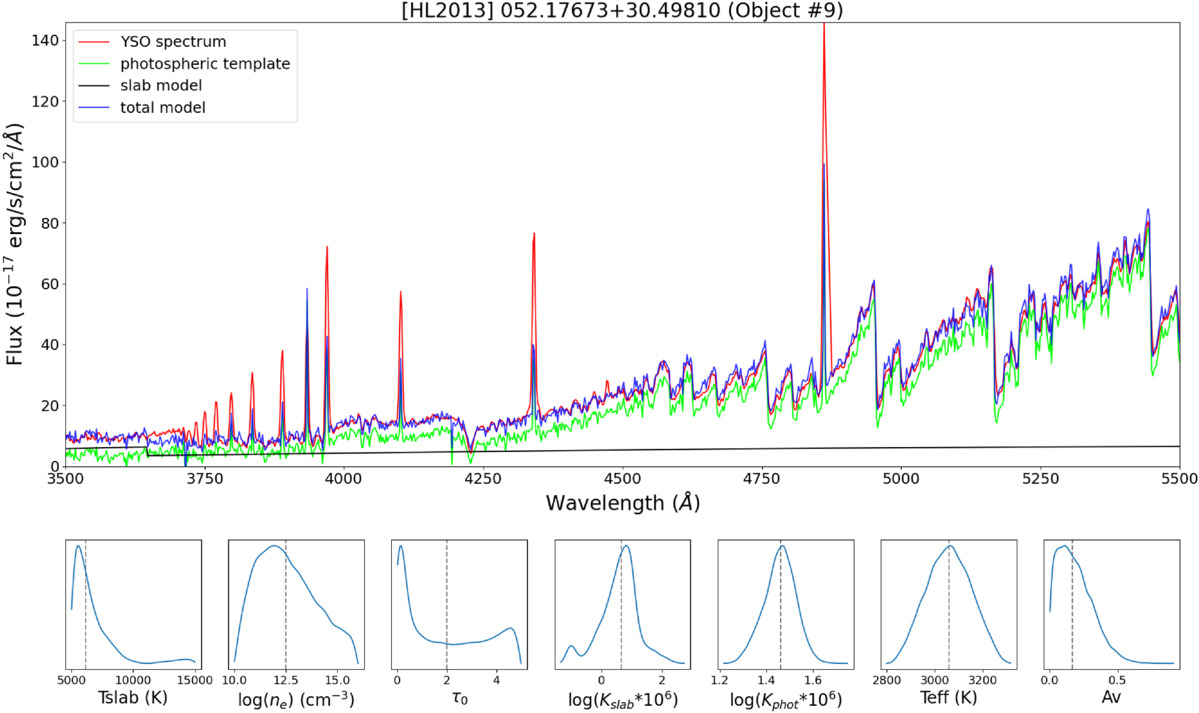1199x713 pixels.
Task: Click the 4250 wavelength tick label
Action: pyautogui.click(x=483, y=479)
